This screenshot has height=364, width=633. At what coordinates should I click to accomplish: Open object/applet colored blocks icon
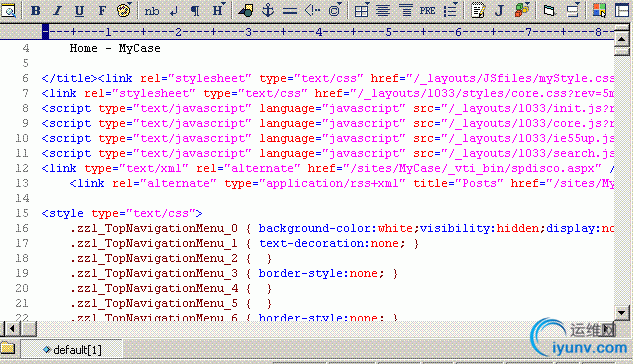[521, 10]
